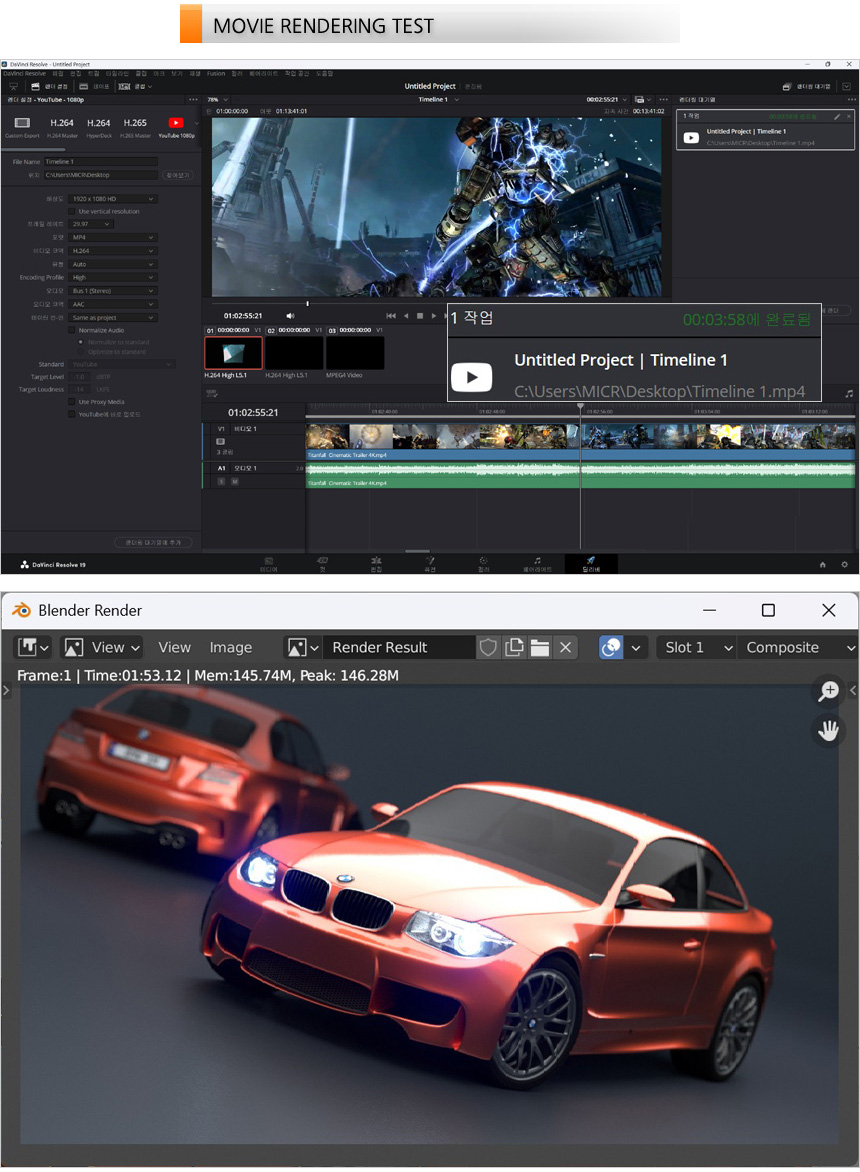Check the Use Proxy Media option
860x1172 pixels.
pyautogui.click(x=72, y=401)
